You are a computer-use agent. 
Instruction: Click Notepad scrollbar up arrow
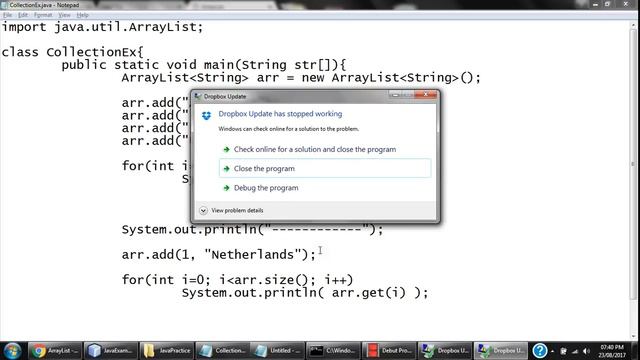point(634,24)
